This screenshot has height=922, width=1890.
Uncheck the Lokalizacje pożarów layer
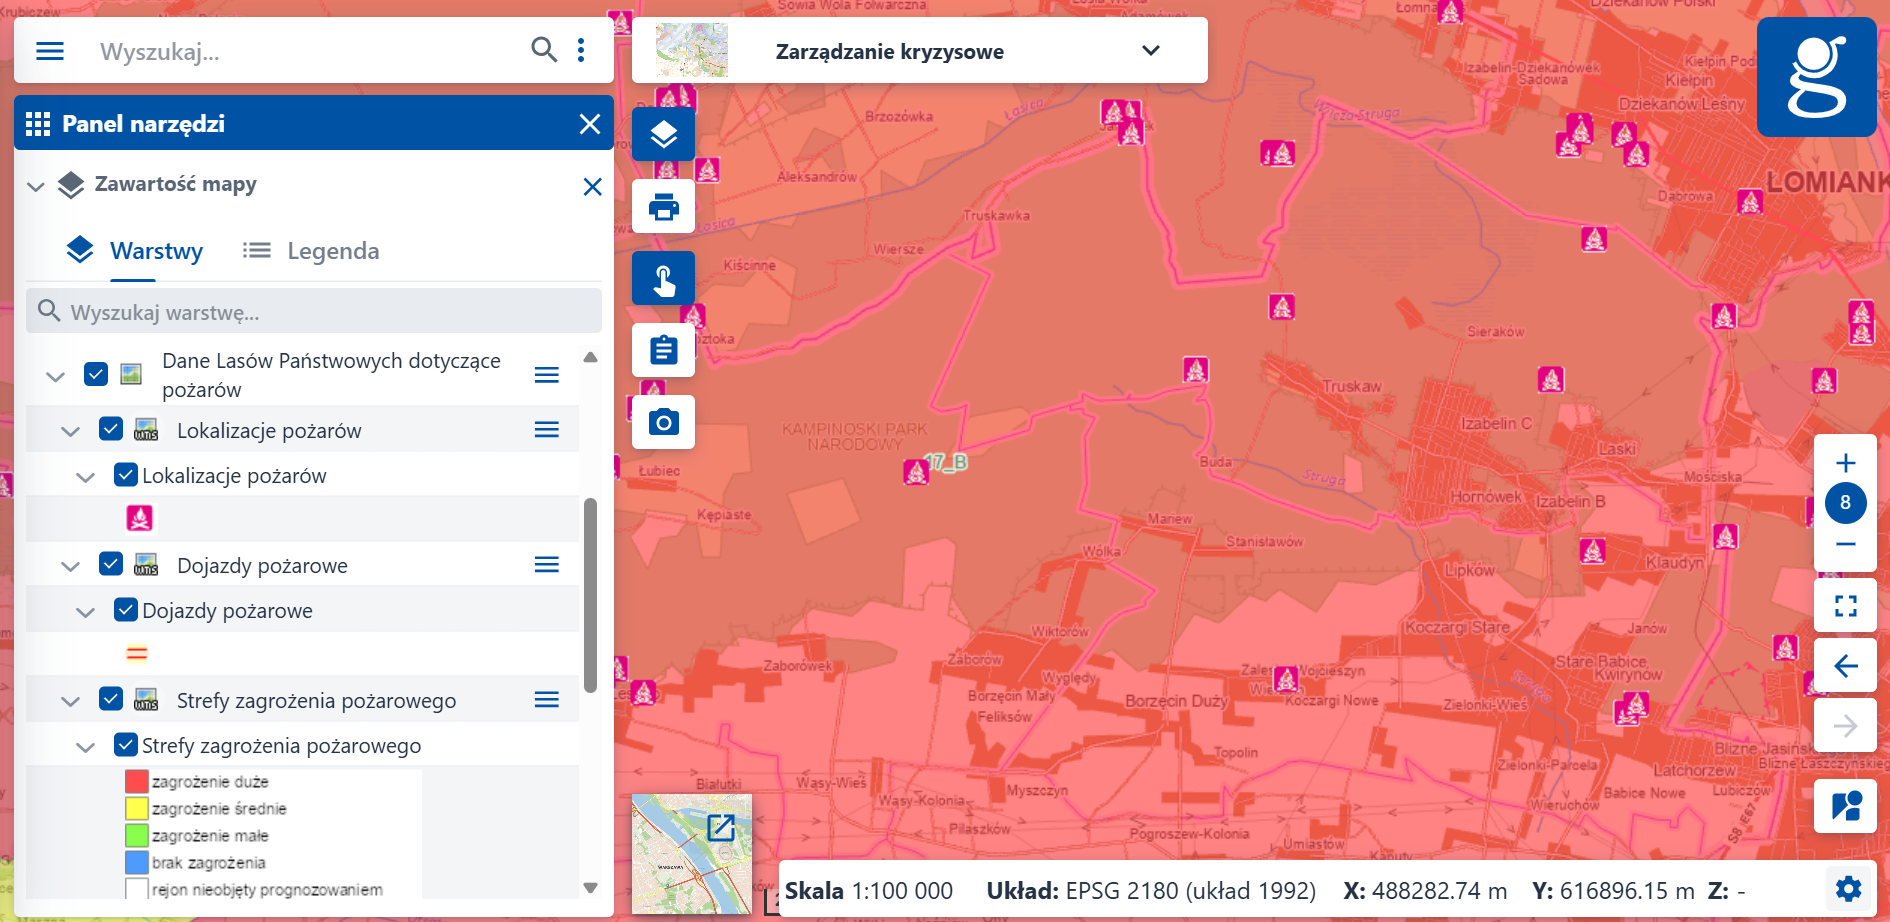[x=111, y=429]
